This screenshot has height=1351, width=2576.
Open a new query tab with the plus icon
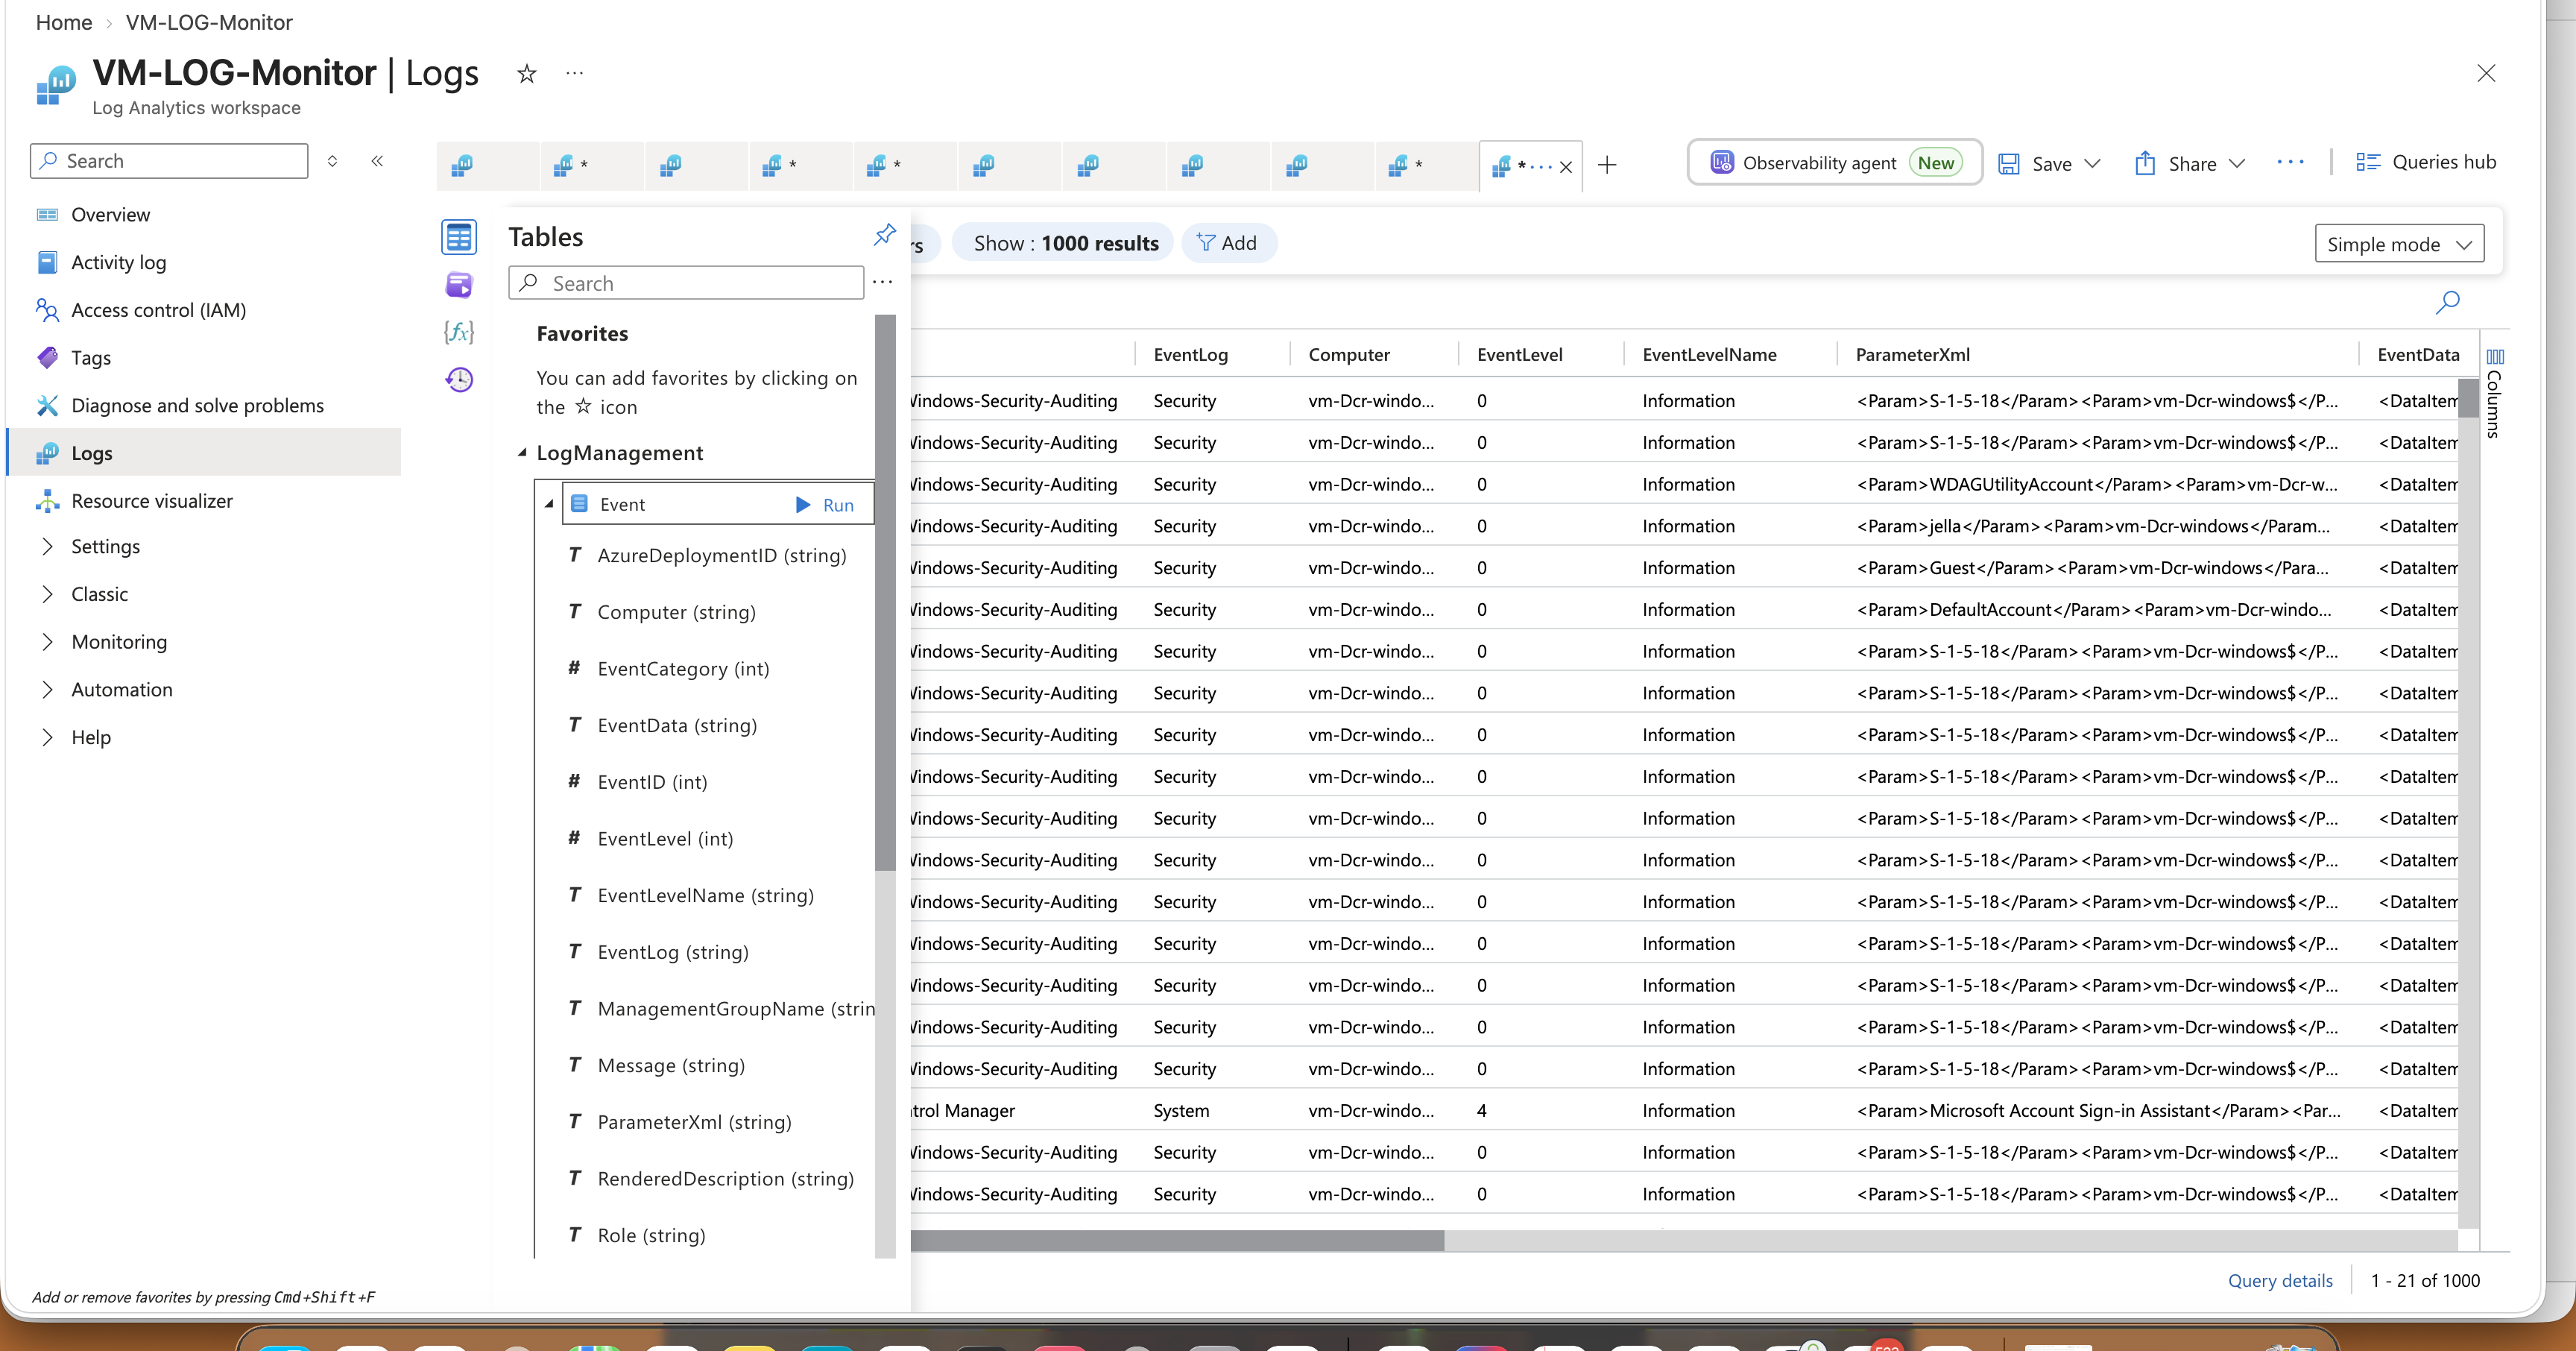1607,165
